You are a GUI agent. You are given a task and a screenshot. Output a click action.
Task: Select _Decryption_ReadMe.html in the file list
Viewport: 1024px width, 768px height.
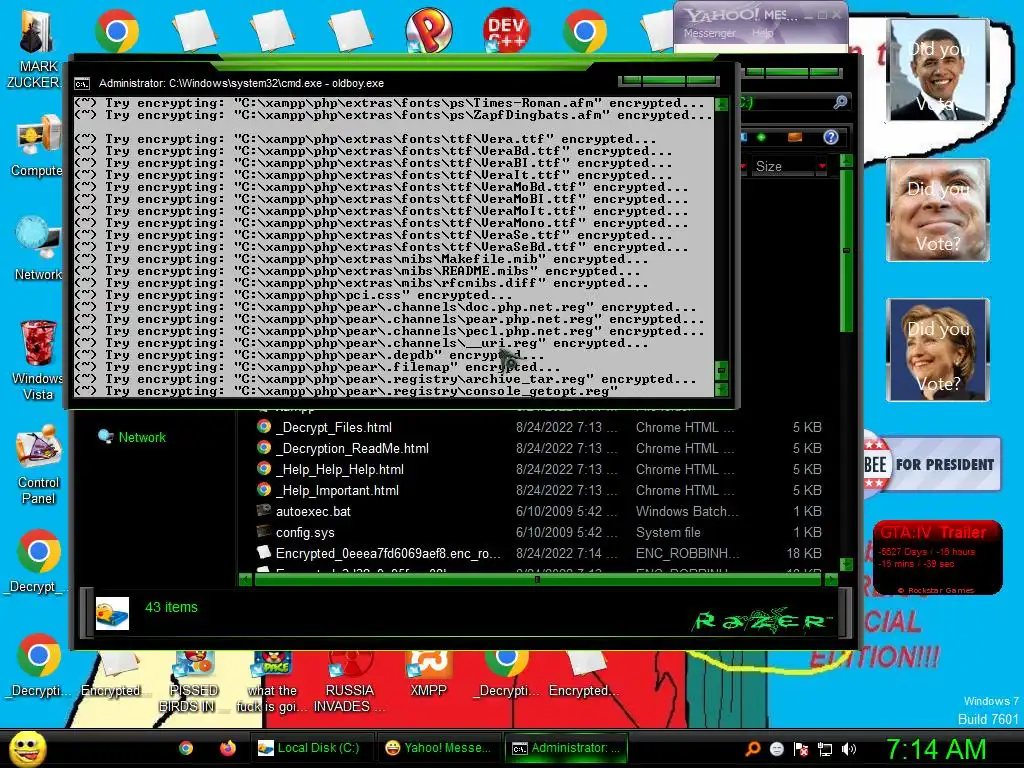[x=539, y=448]
